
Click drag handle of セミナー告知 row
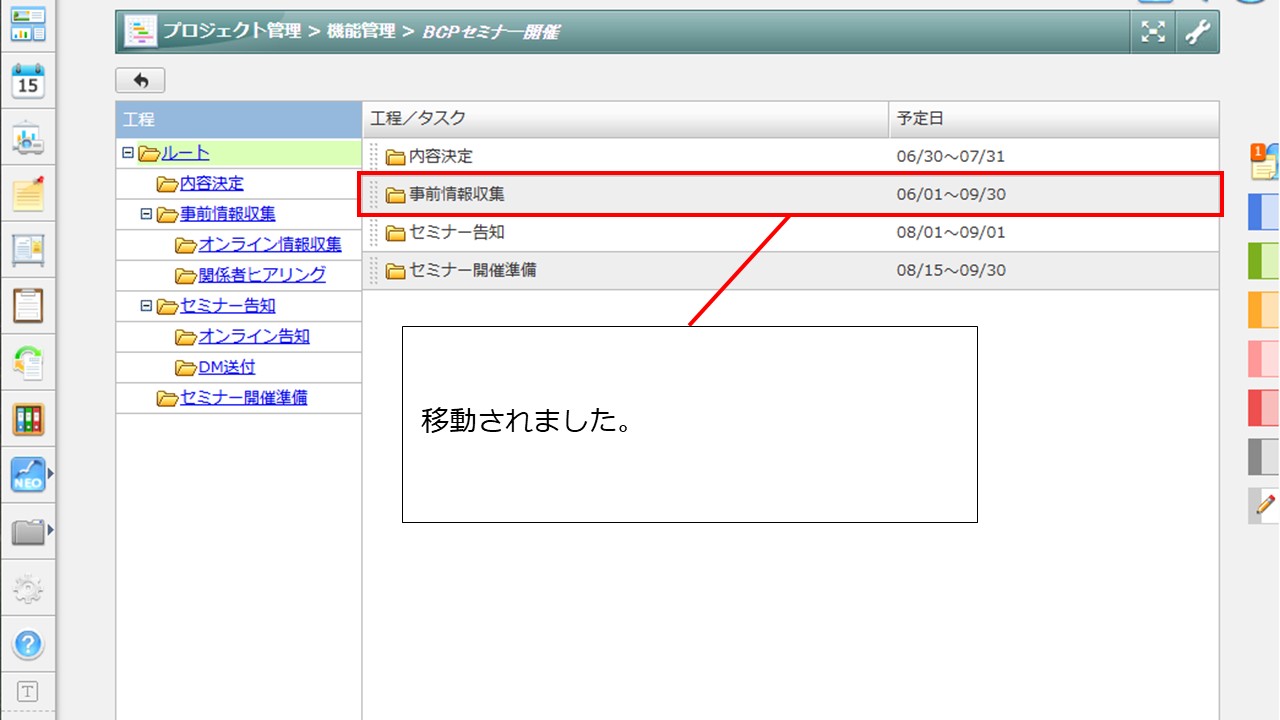374,233
